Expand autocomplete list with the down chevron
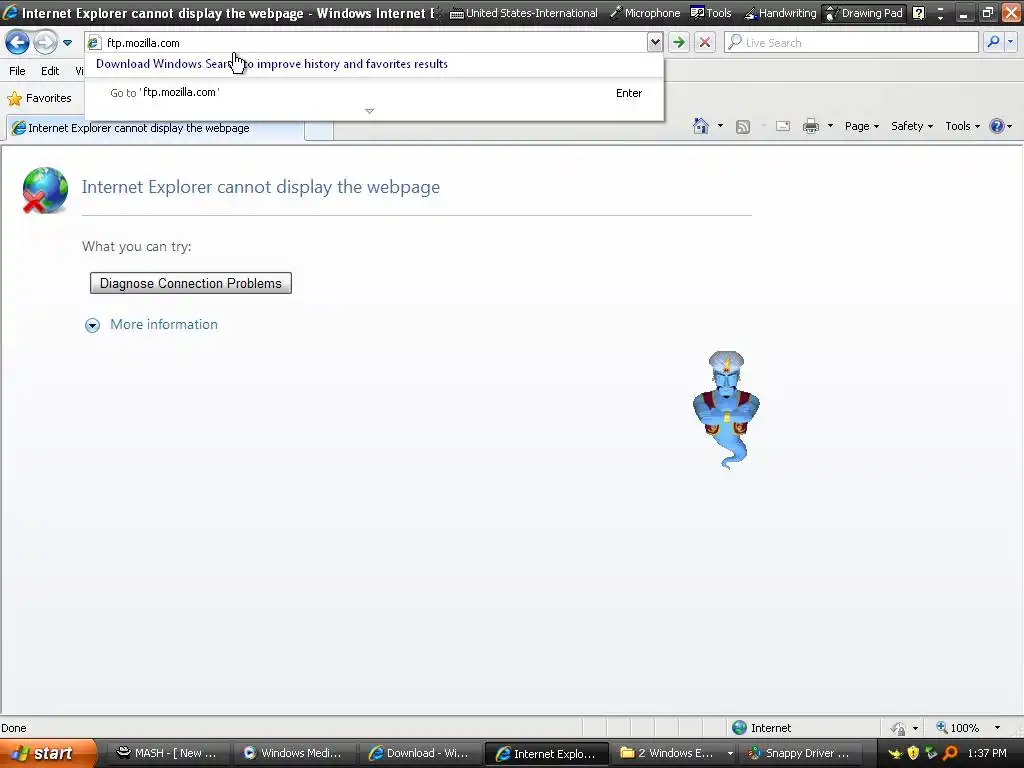 pyautogui.click(x=370, y=111)
